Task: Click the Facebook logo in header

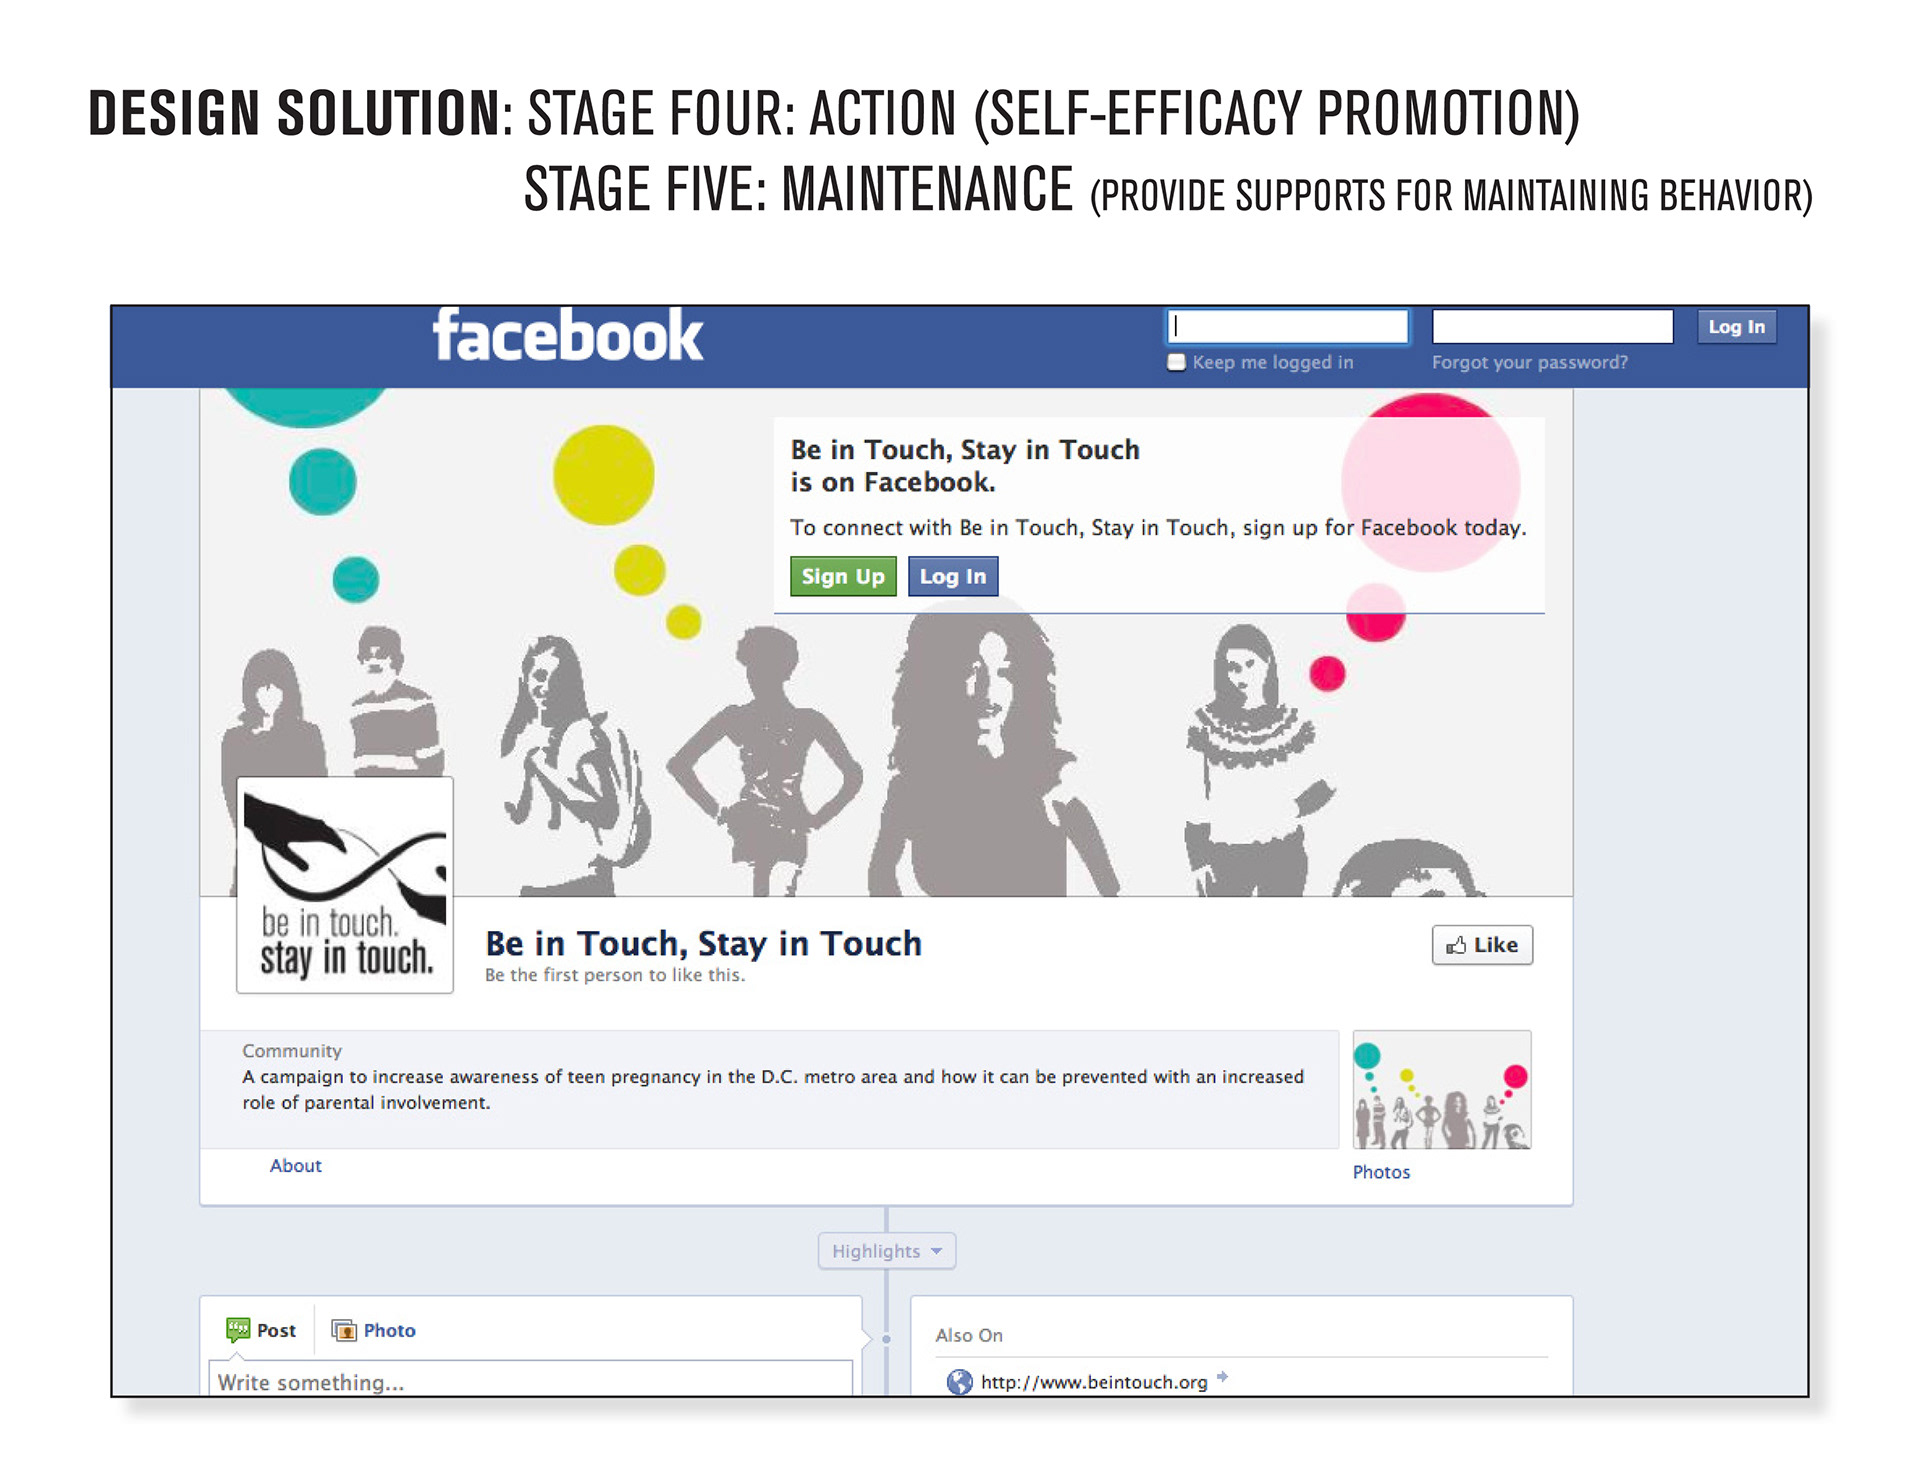Action: pyautogui.click(x=567, y=336)
